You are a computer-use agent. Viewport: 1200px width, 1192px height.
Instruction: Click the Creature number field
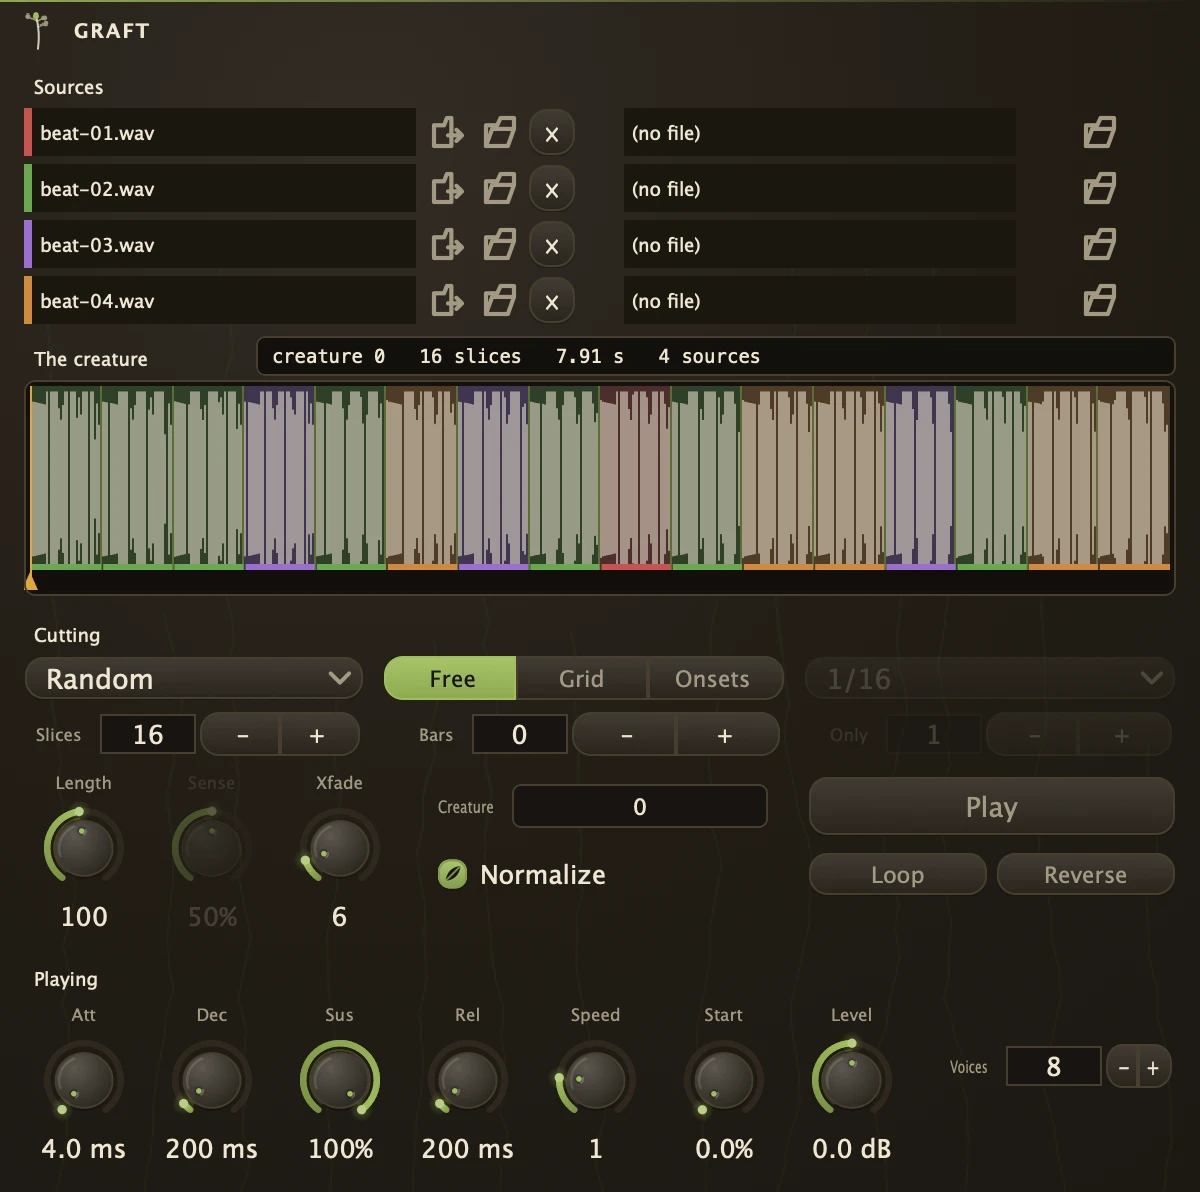640,806
